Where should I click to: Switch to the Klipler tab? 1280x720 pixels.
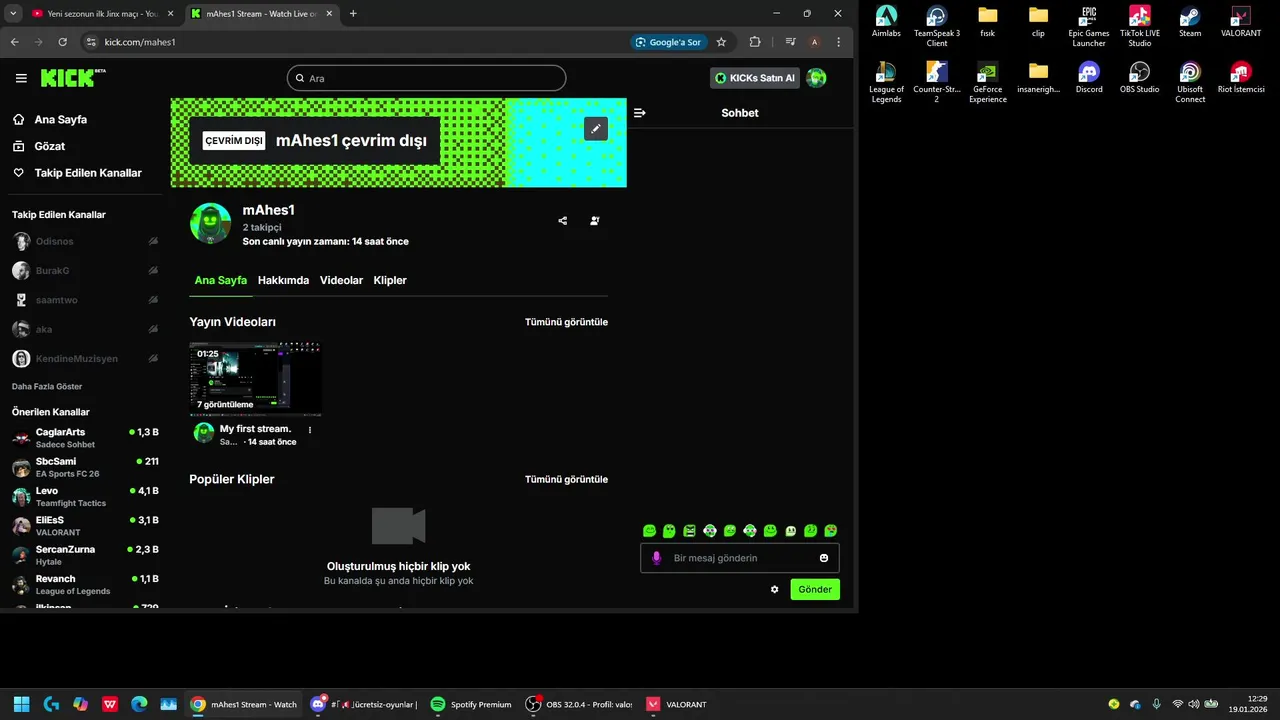(x=390, y=280)
